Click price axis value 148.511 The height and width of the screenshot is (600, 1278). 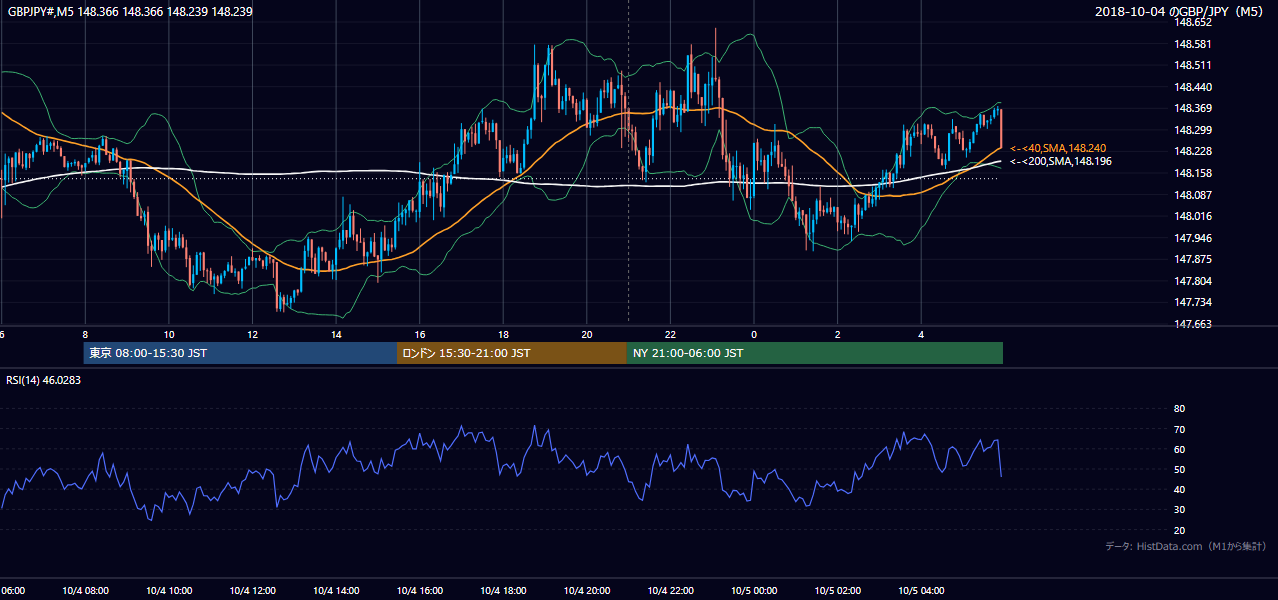click(1192, 65)
